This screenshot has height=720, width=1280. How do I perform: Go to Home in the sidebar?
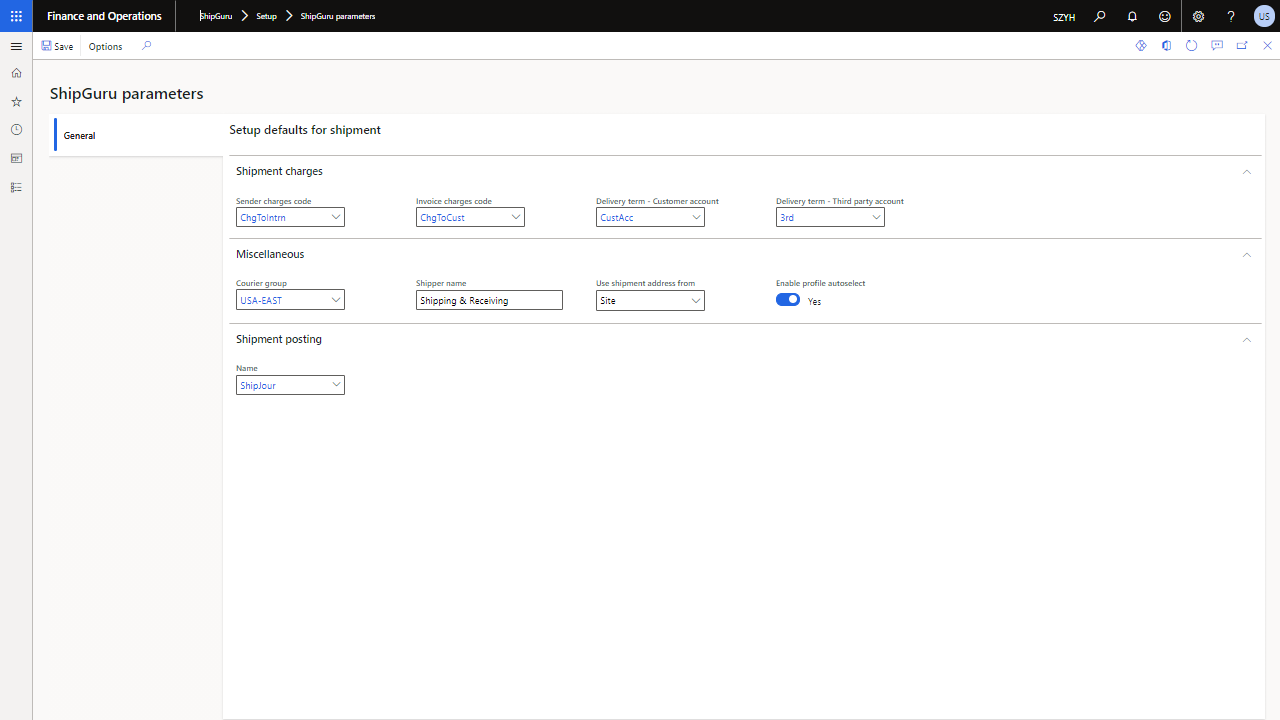pos(16,73)
